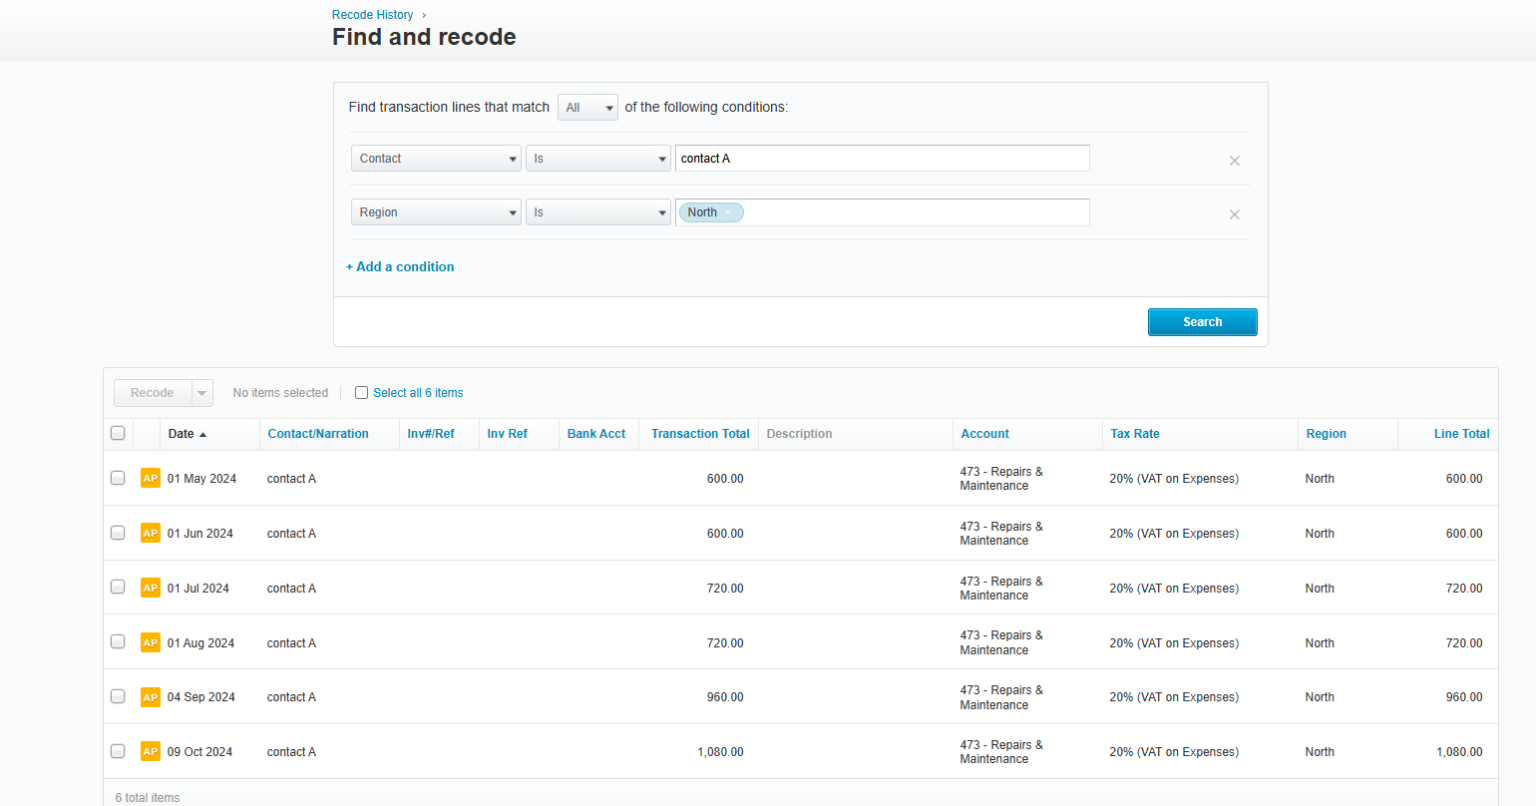This screenshot has width=1536, height=806.
Task: Open the AP transaction icon for 01 May 2024
Action: (150, 478)
